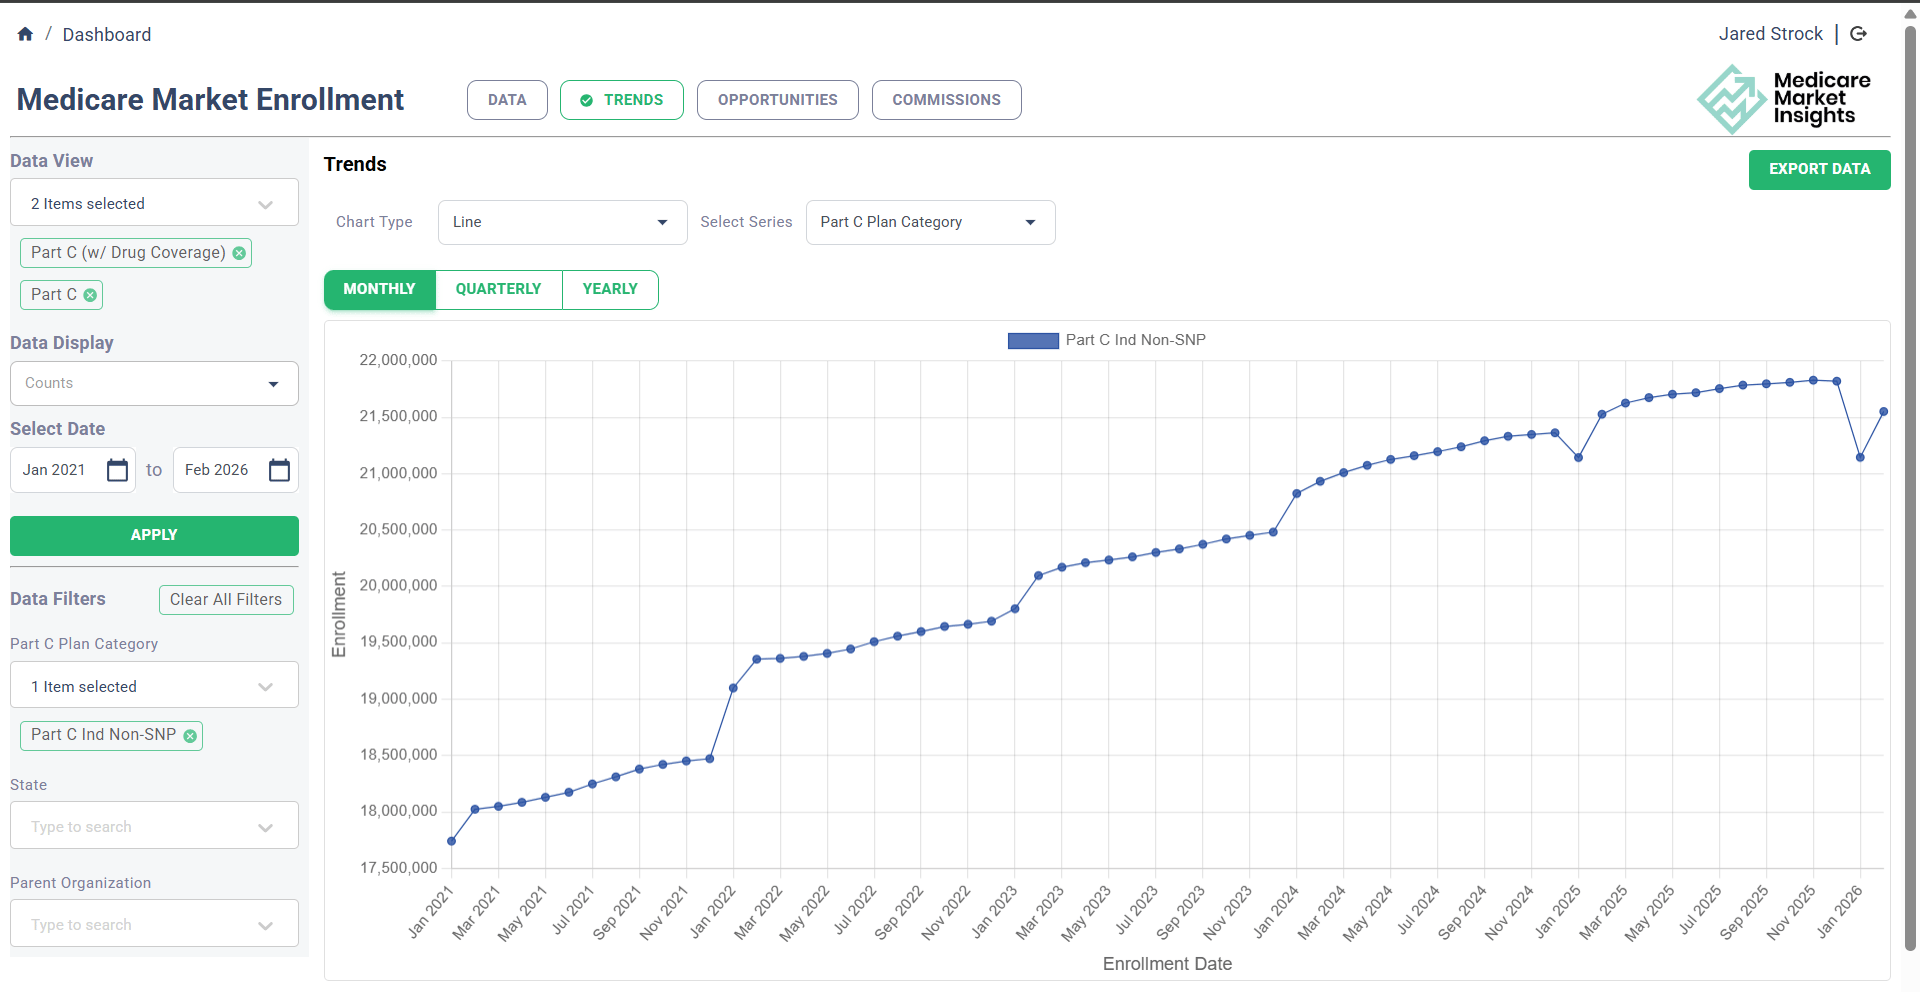Switch to the Monthly time interval

379,289
